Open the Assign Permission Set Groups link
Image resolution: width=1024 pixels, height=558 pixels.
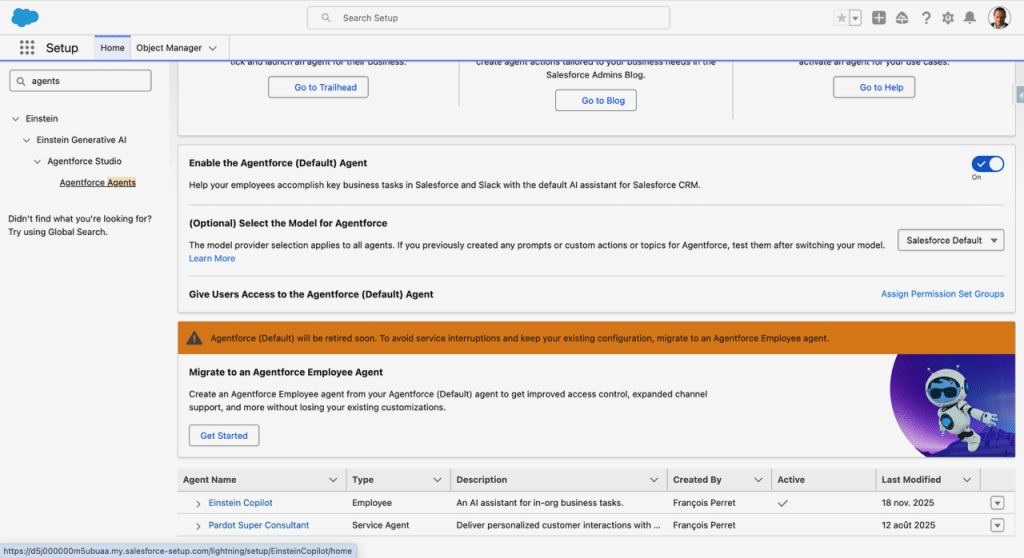pos(942,295)
